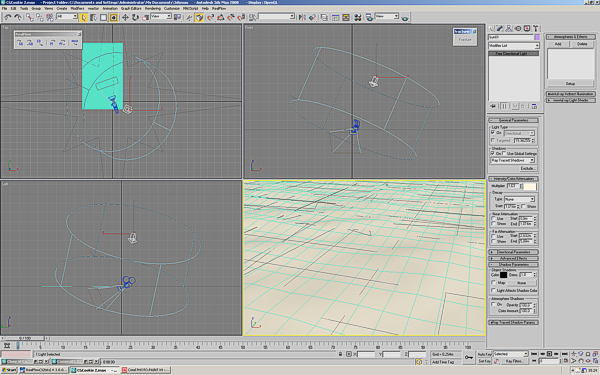Open the Modifier List dropdown

pos(514,46)
